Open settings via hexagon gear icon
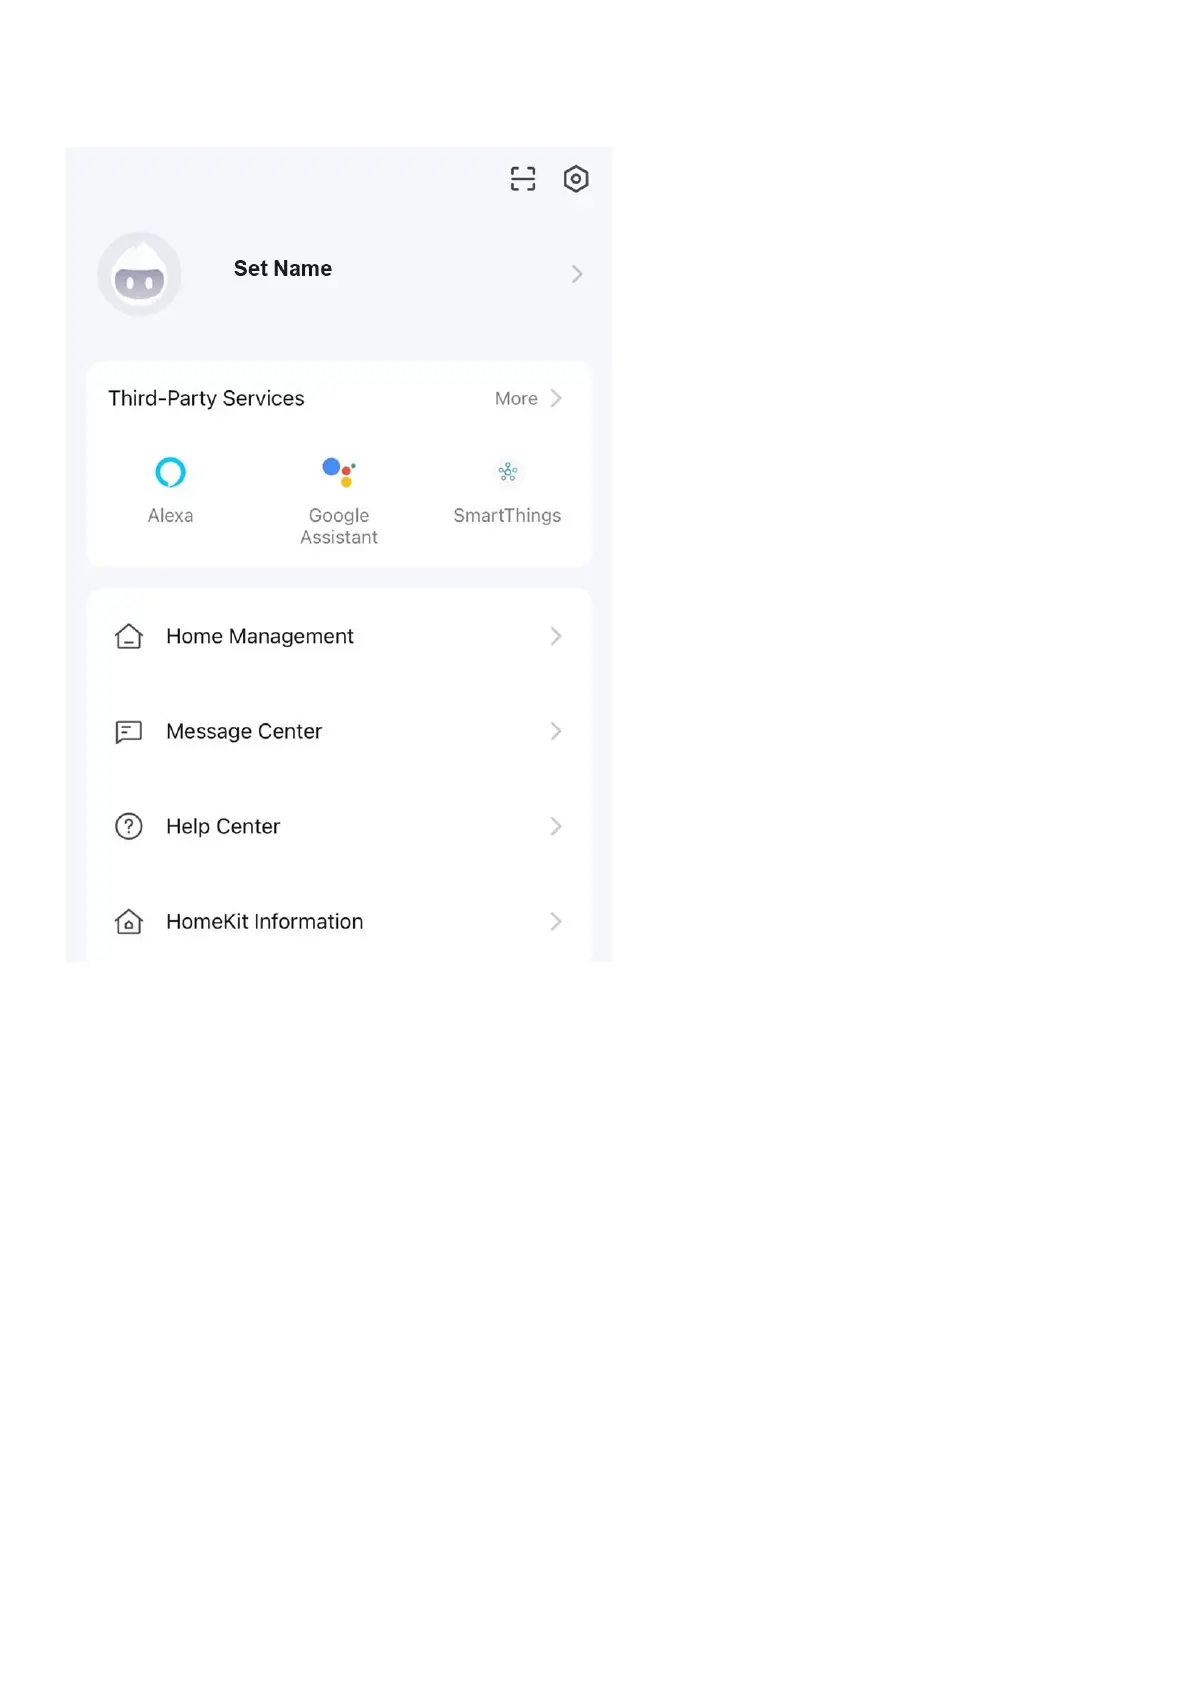Screen dimensions: 1191x1684 (576, 179)
